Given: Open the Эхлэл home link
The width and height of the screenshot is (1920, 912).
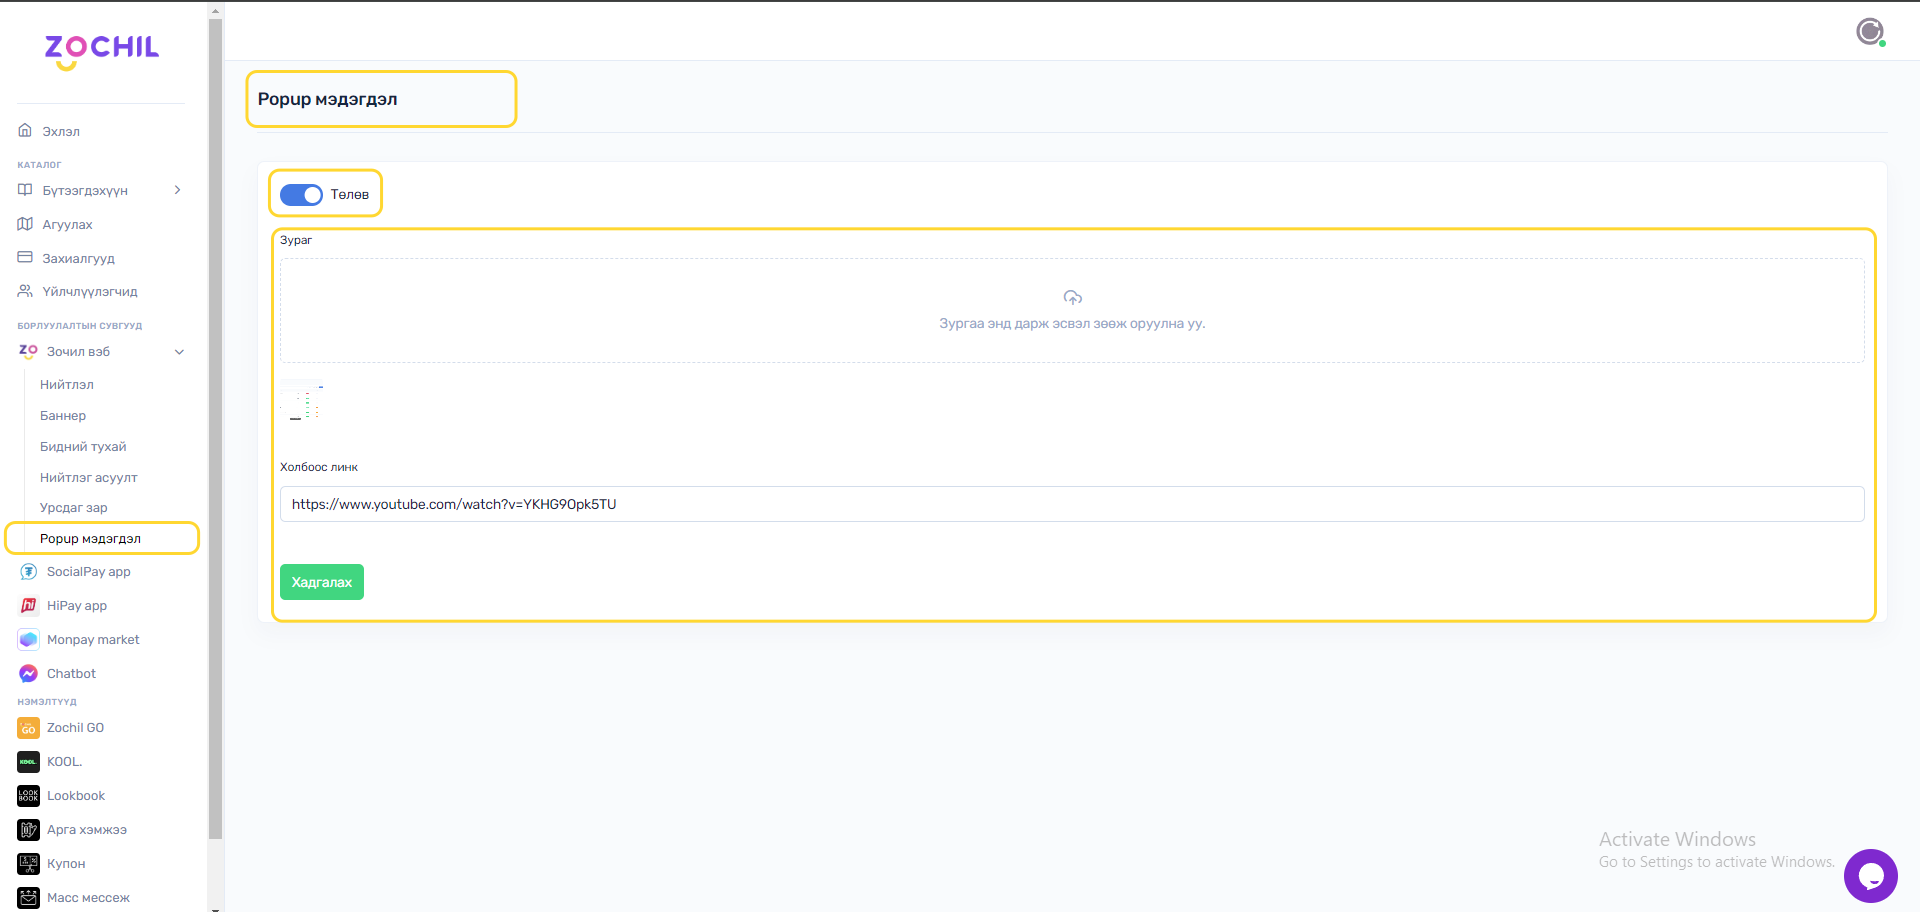Looking at the screenshot, I should (x=61, y=132).
